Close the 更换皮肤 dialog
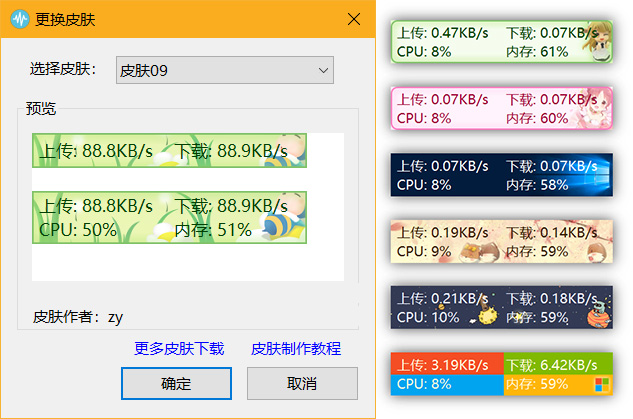 point(354,19)
